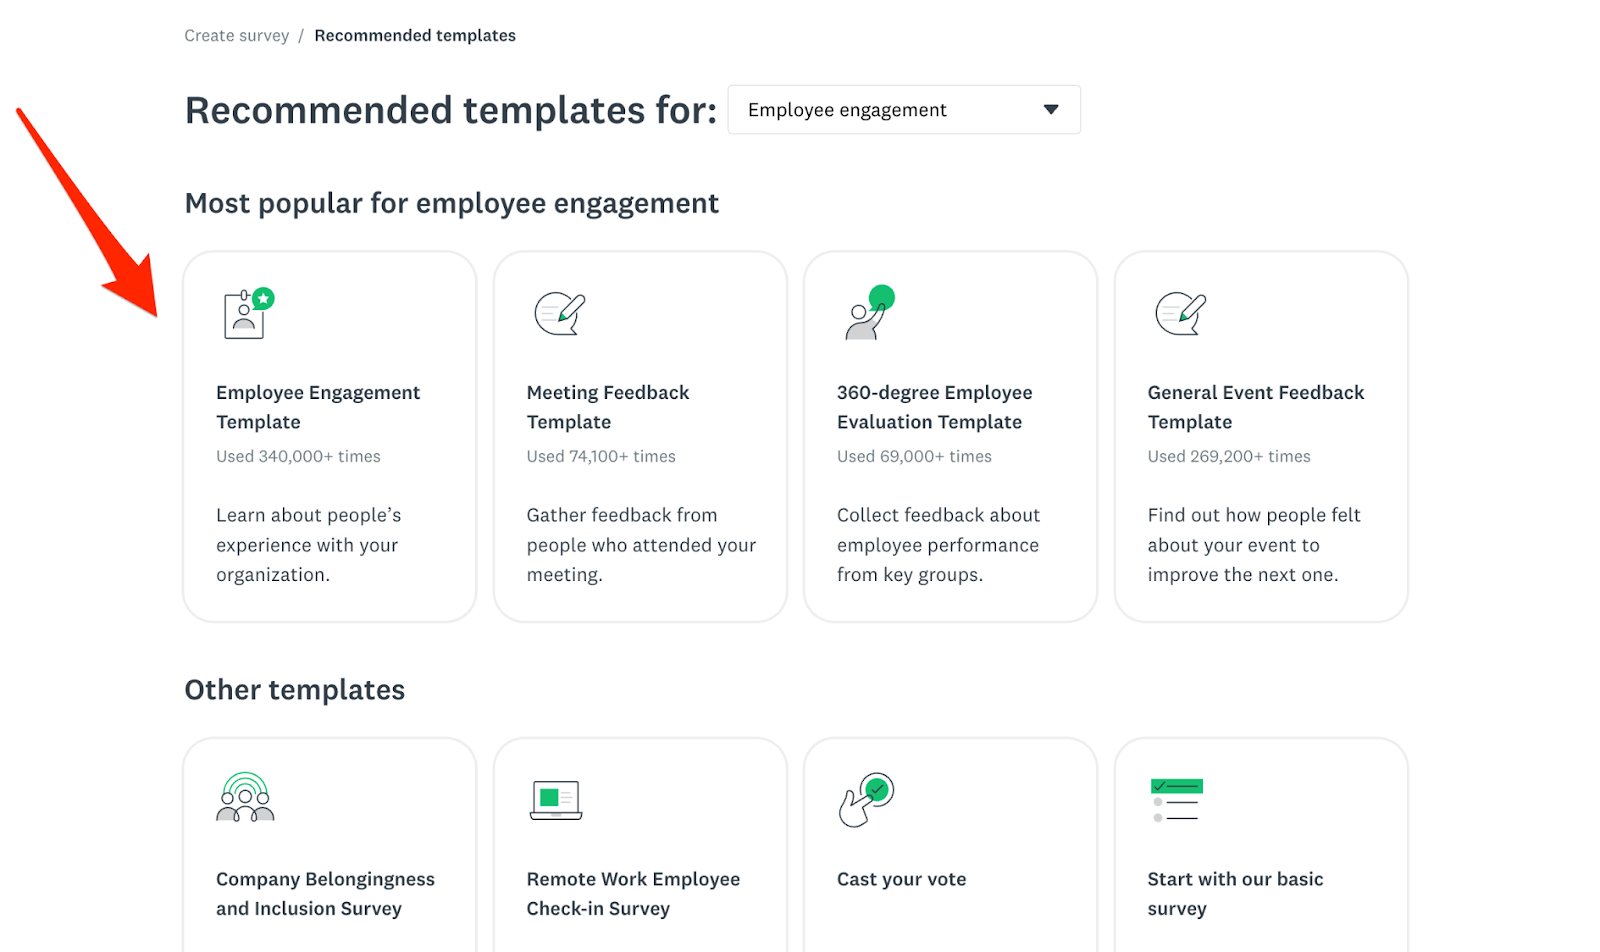Select the Employee Engagement Template badge icon
The width and height of the screenshot is (1600, 952).
(247, 312)
